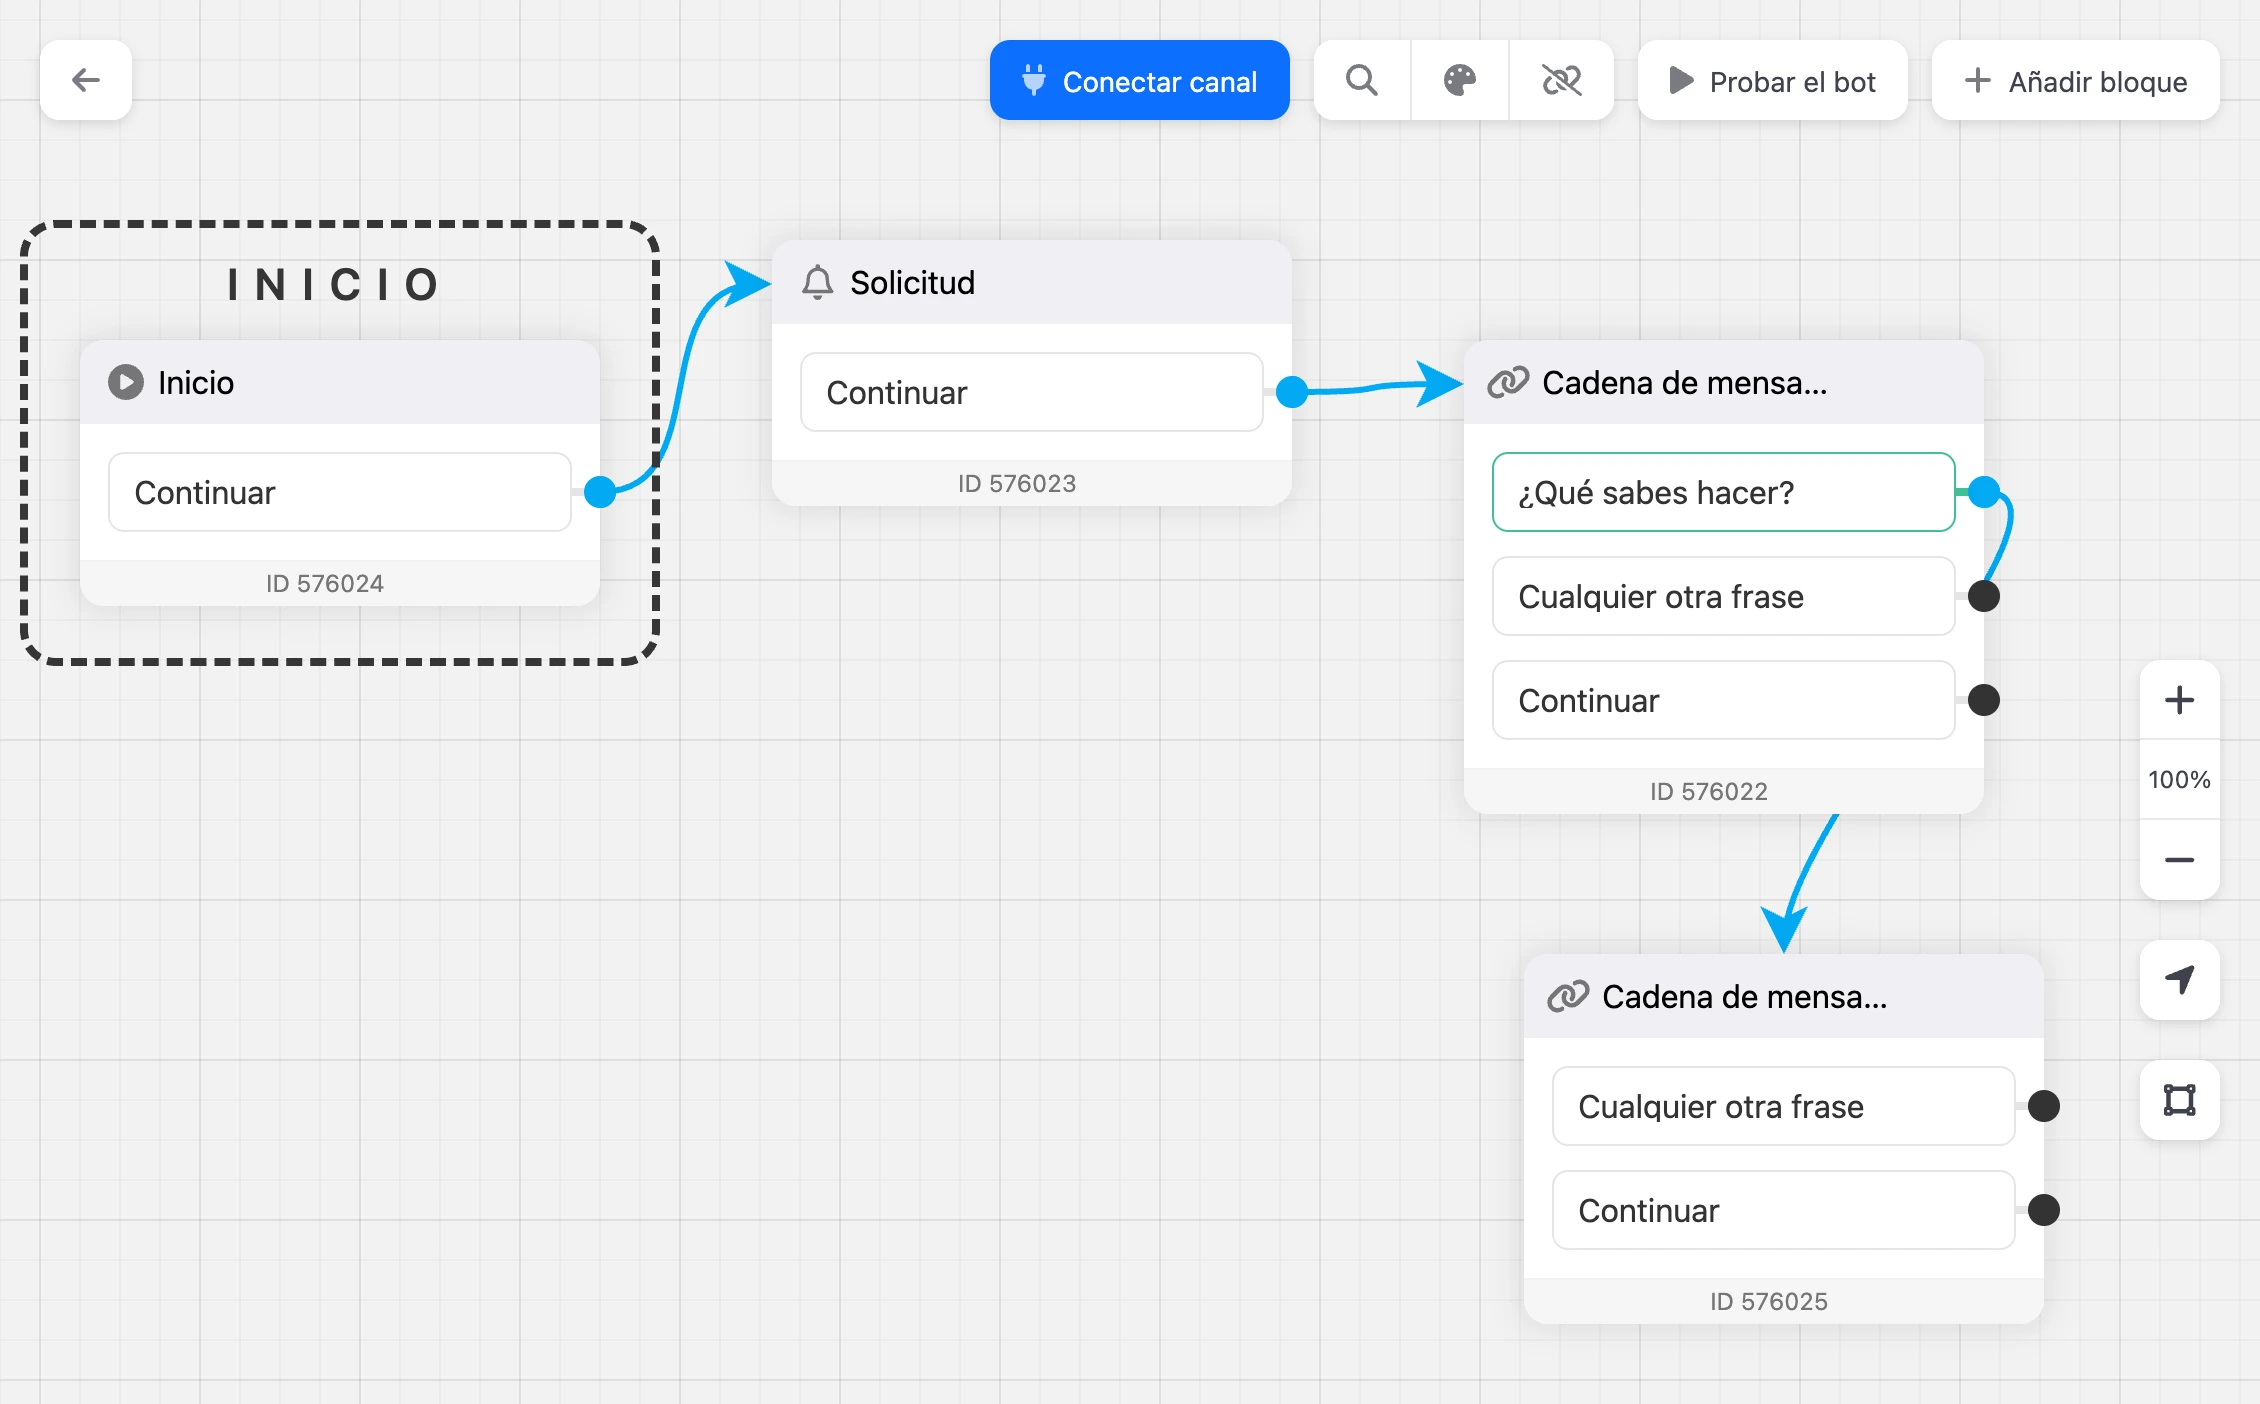This screenshot has width=2260, height=1404.
Task: Click Probar el bot button
Action: [x=1772, y=80]
